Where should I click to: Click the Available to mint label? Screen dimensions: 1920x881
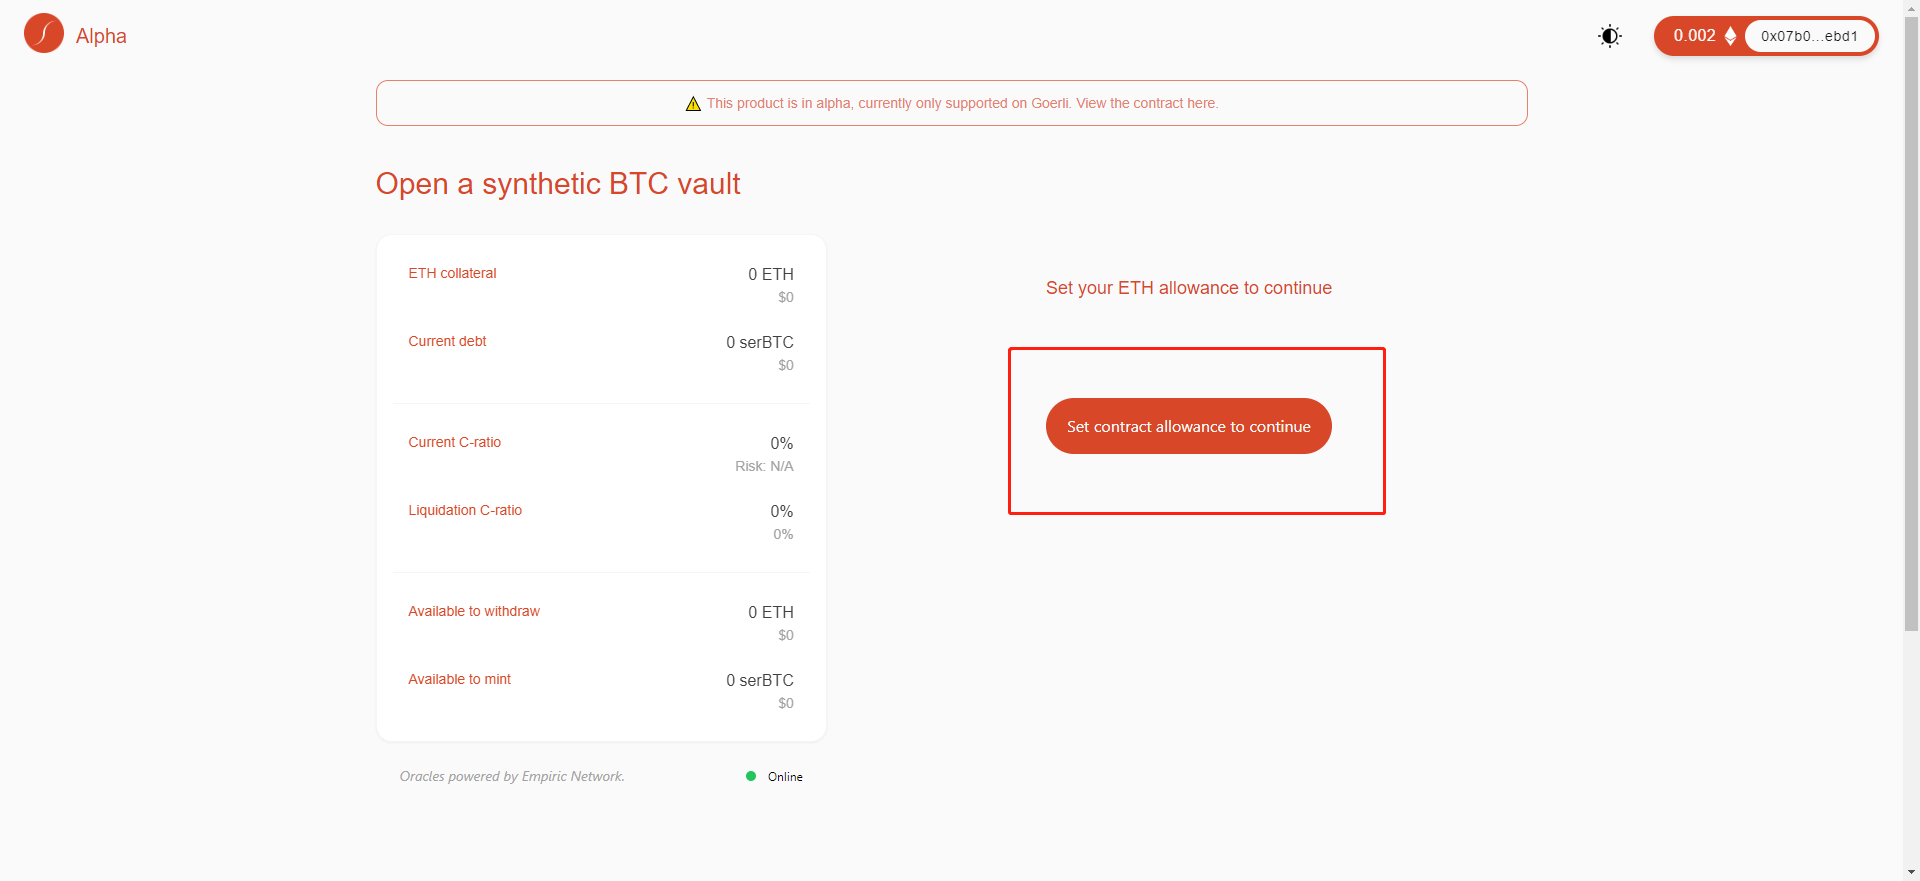(x=459, y=679)
